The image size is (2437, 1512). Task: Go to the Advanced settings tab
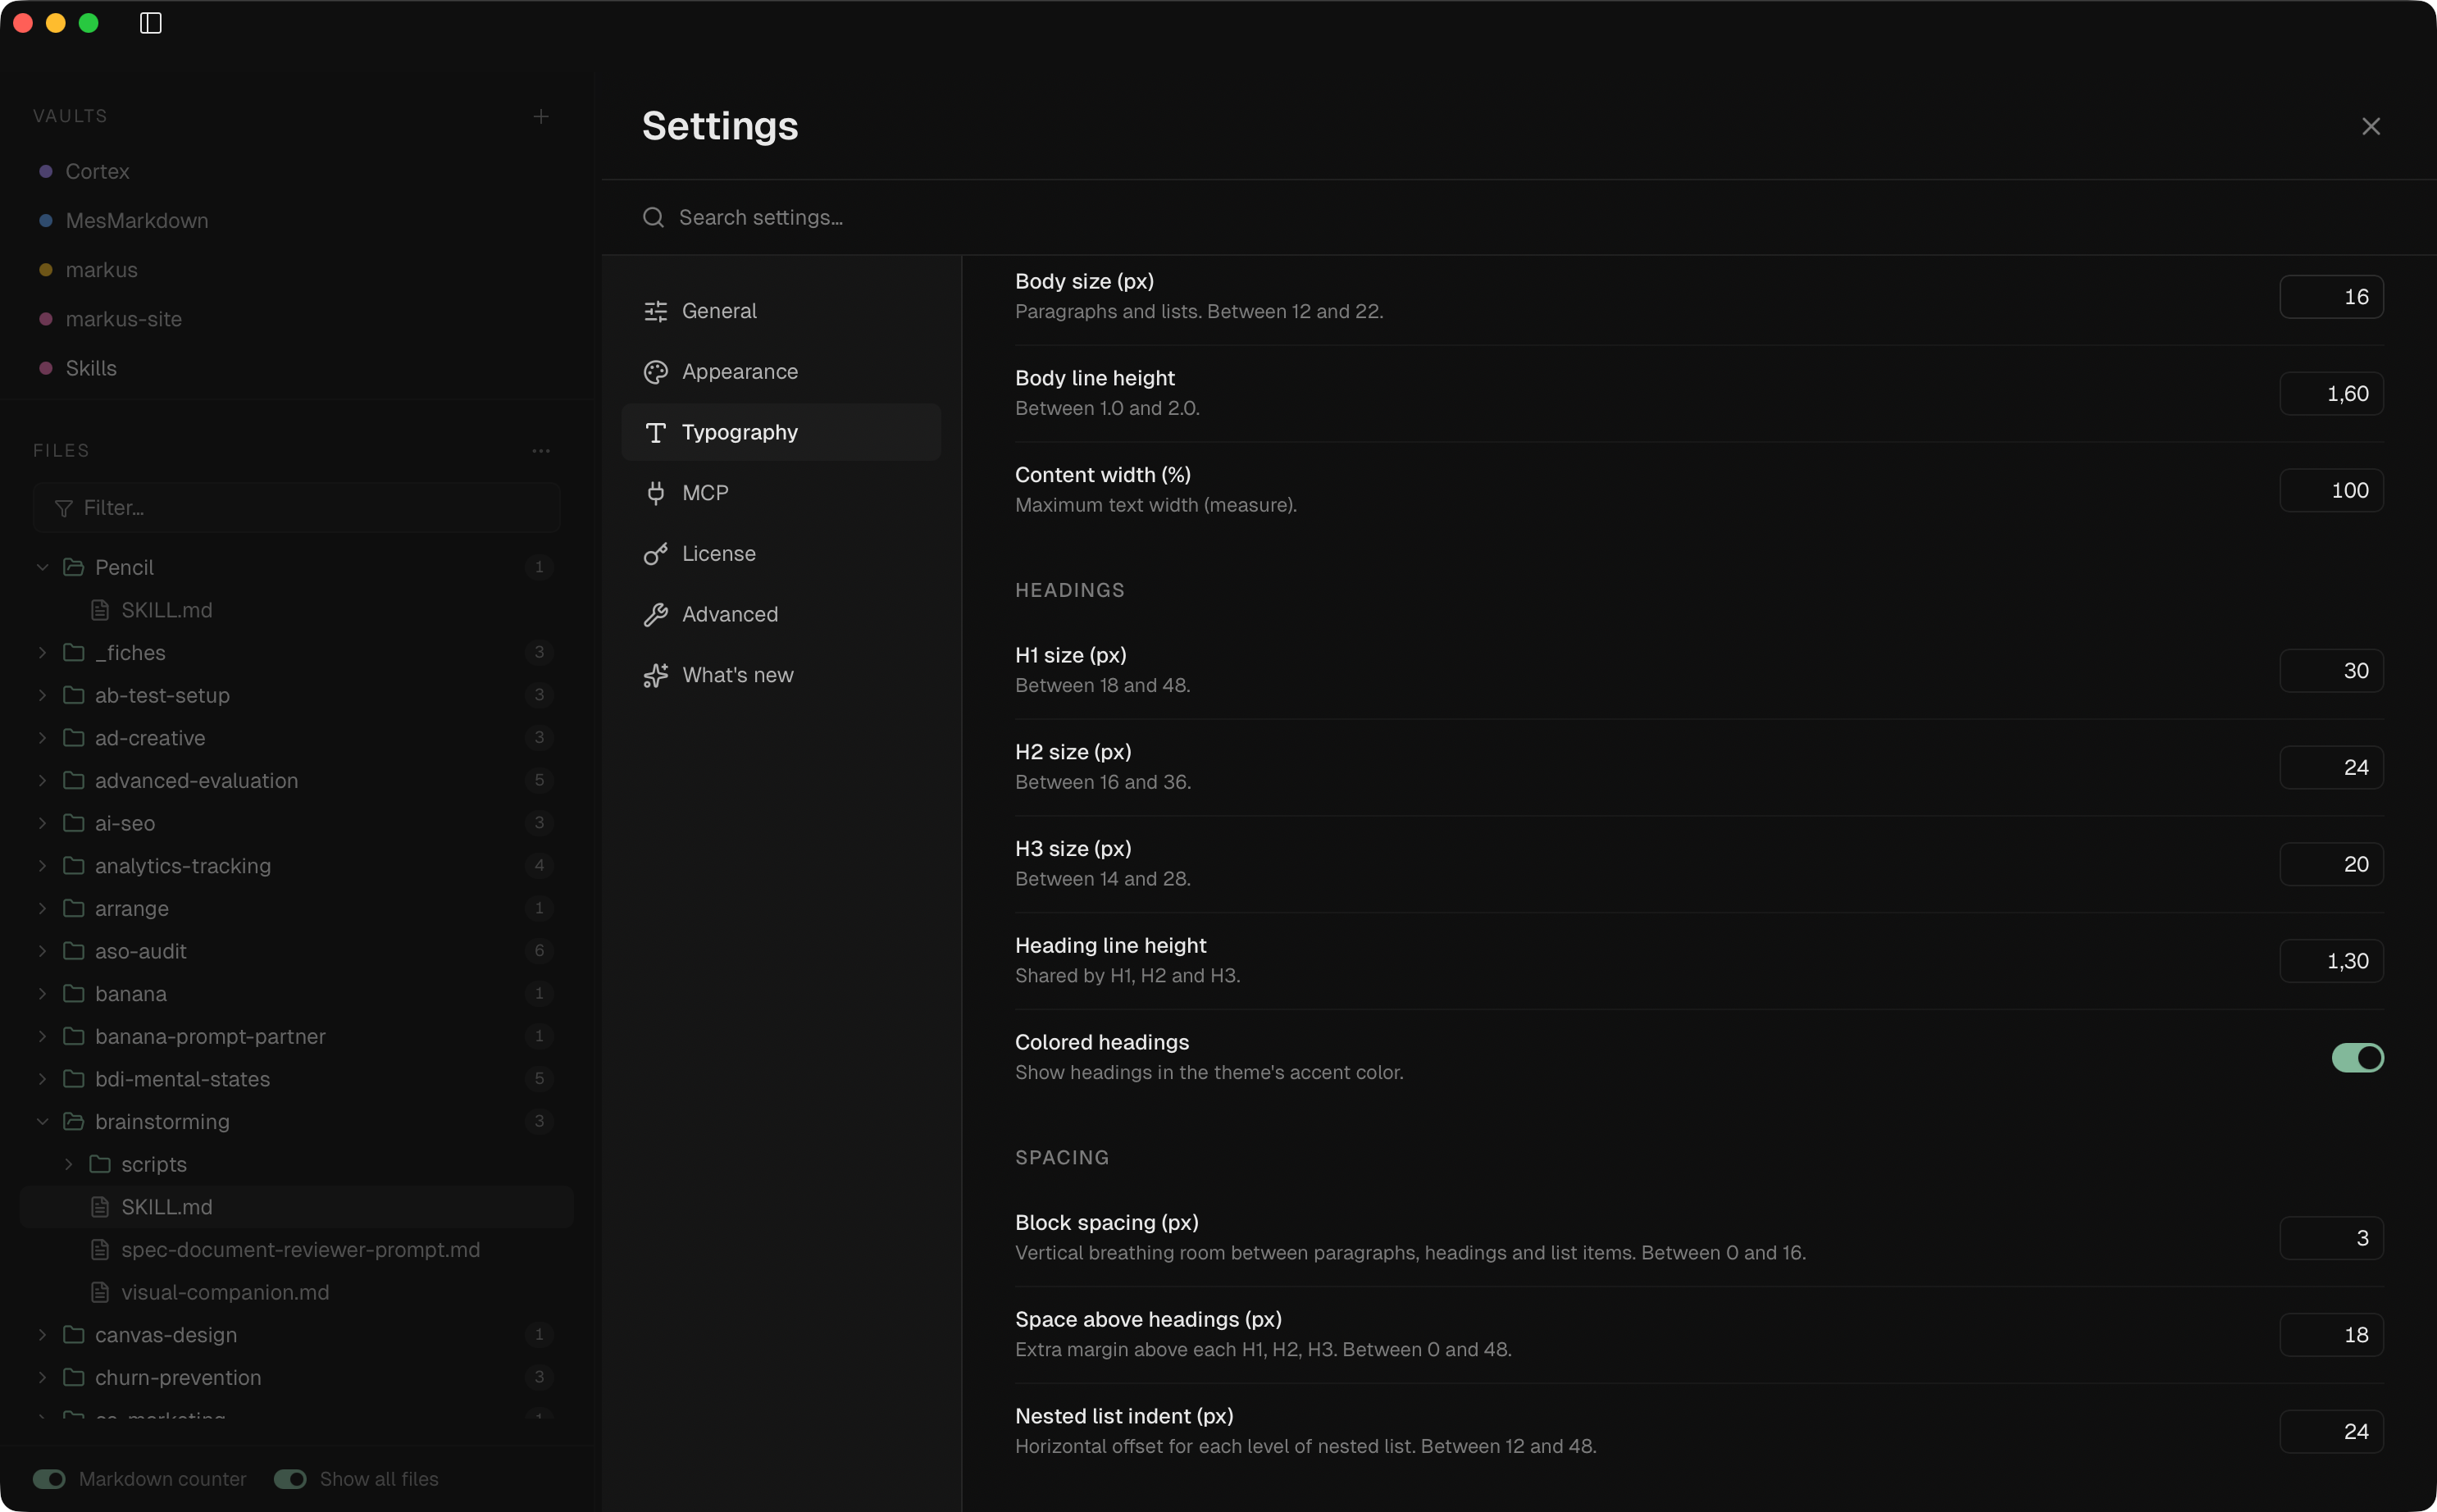[x=781, y=615]
